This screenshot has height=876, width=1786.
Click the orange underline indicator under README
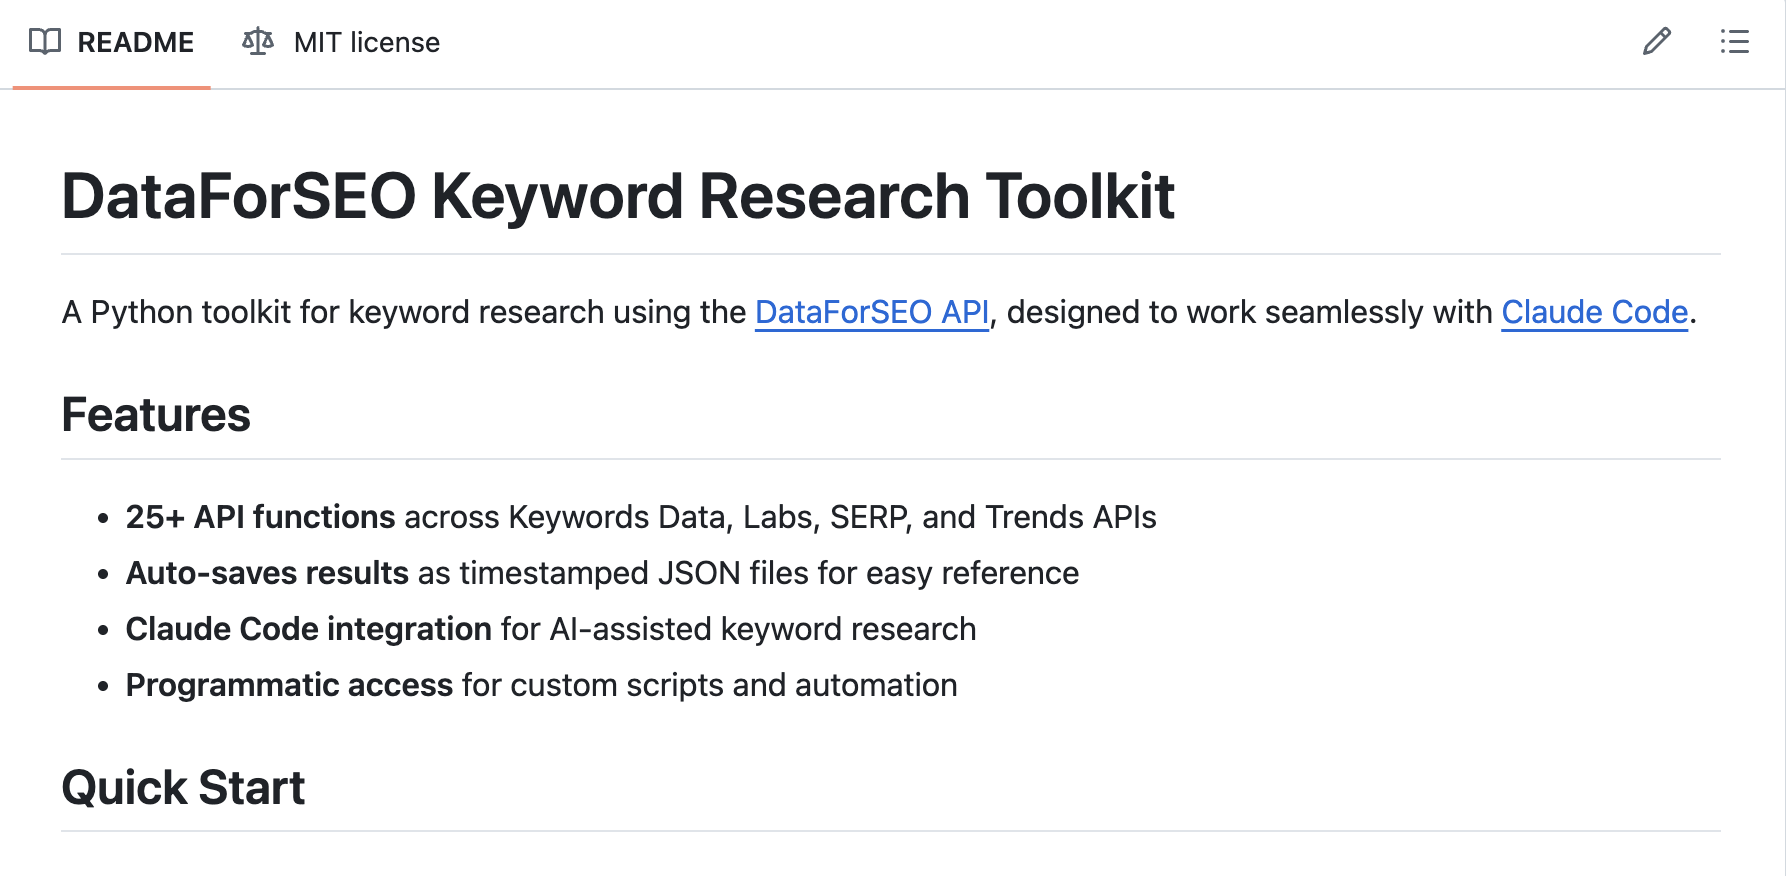coord(110,87)
